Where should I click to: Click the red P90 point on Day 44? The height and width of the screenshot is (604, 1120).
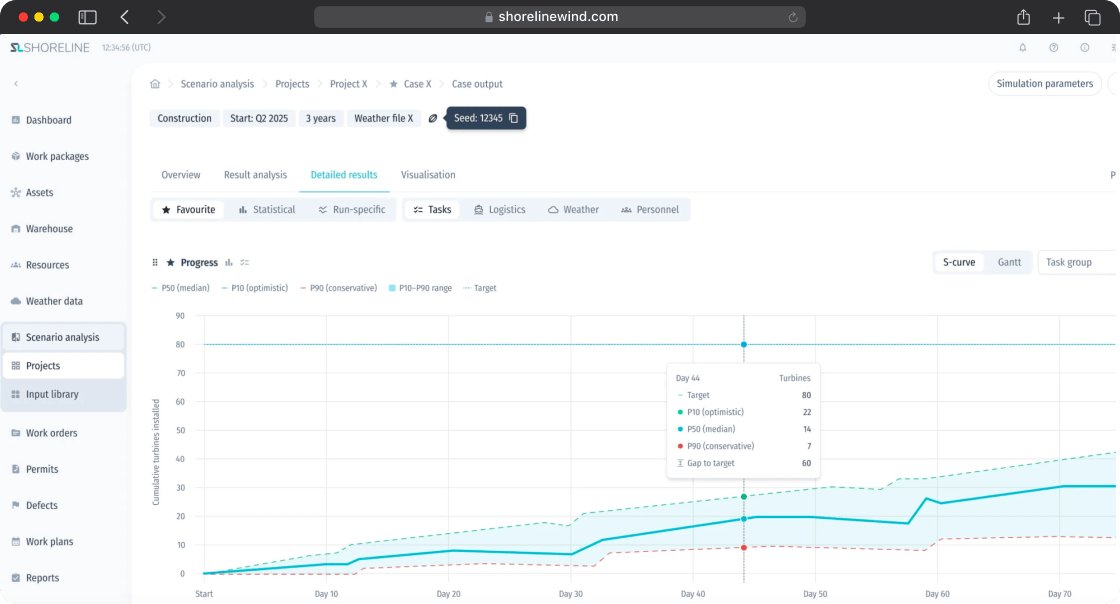point(744,548)
